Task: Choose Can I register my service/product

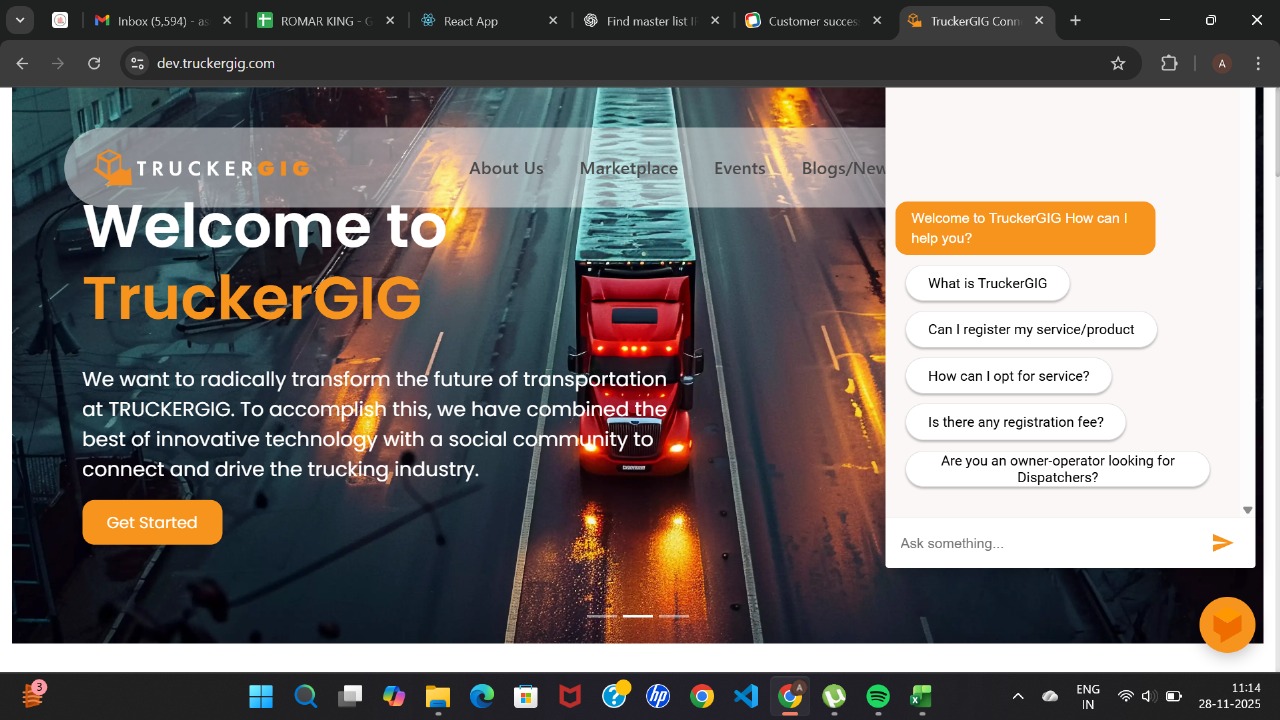Action: tap(1031, 329)
